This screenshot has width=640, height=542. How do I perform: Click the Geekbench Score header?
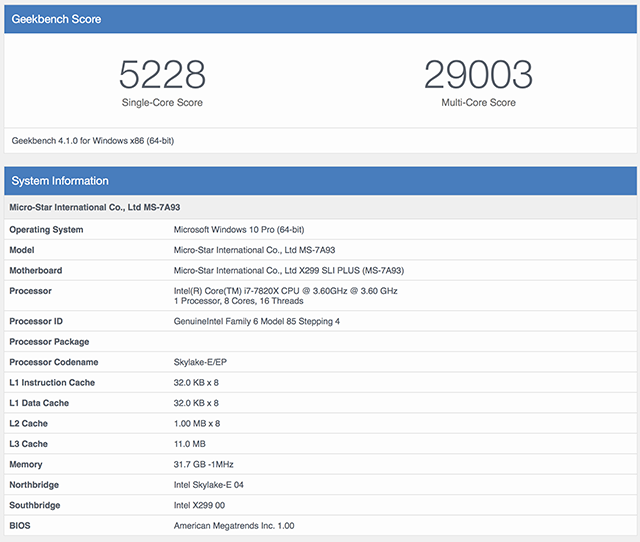[x=320, y=19]
